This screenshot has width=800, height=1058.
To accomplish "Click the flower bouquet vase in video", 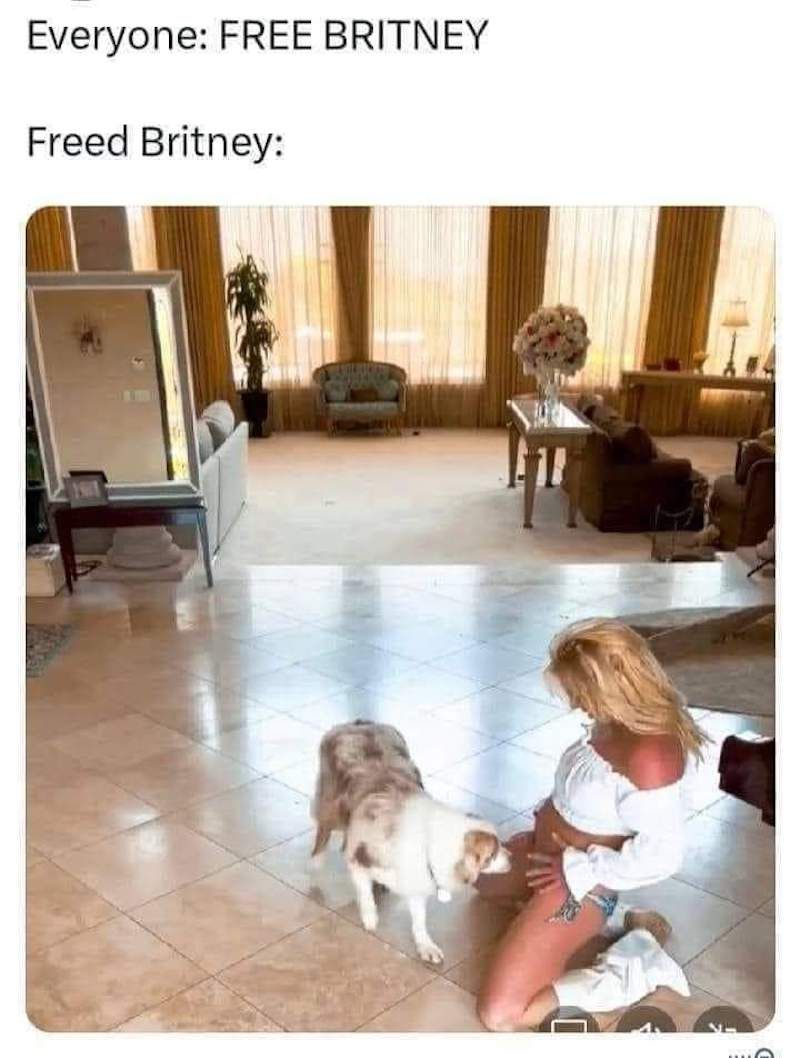I will coord(551,361).
